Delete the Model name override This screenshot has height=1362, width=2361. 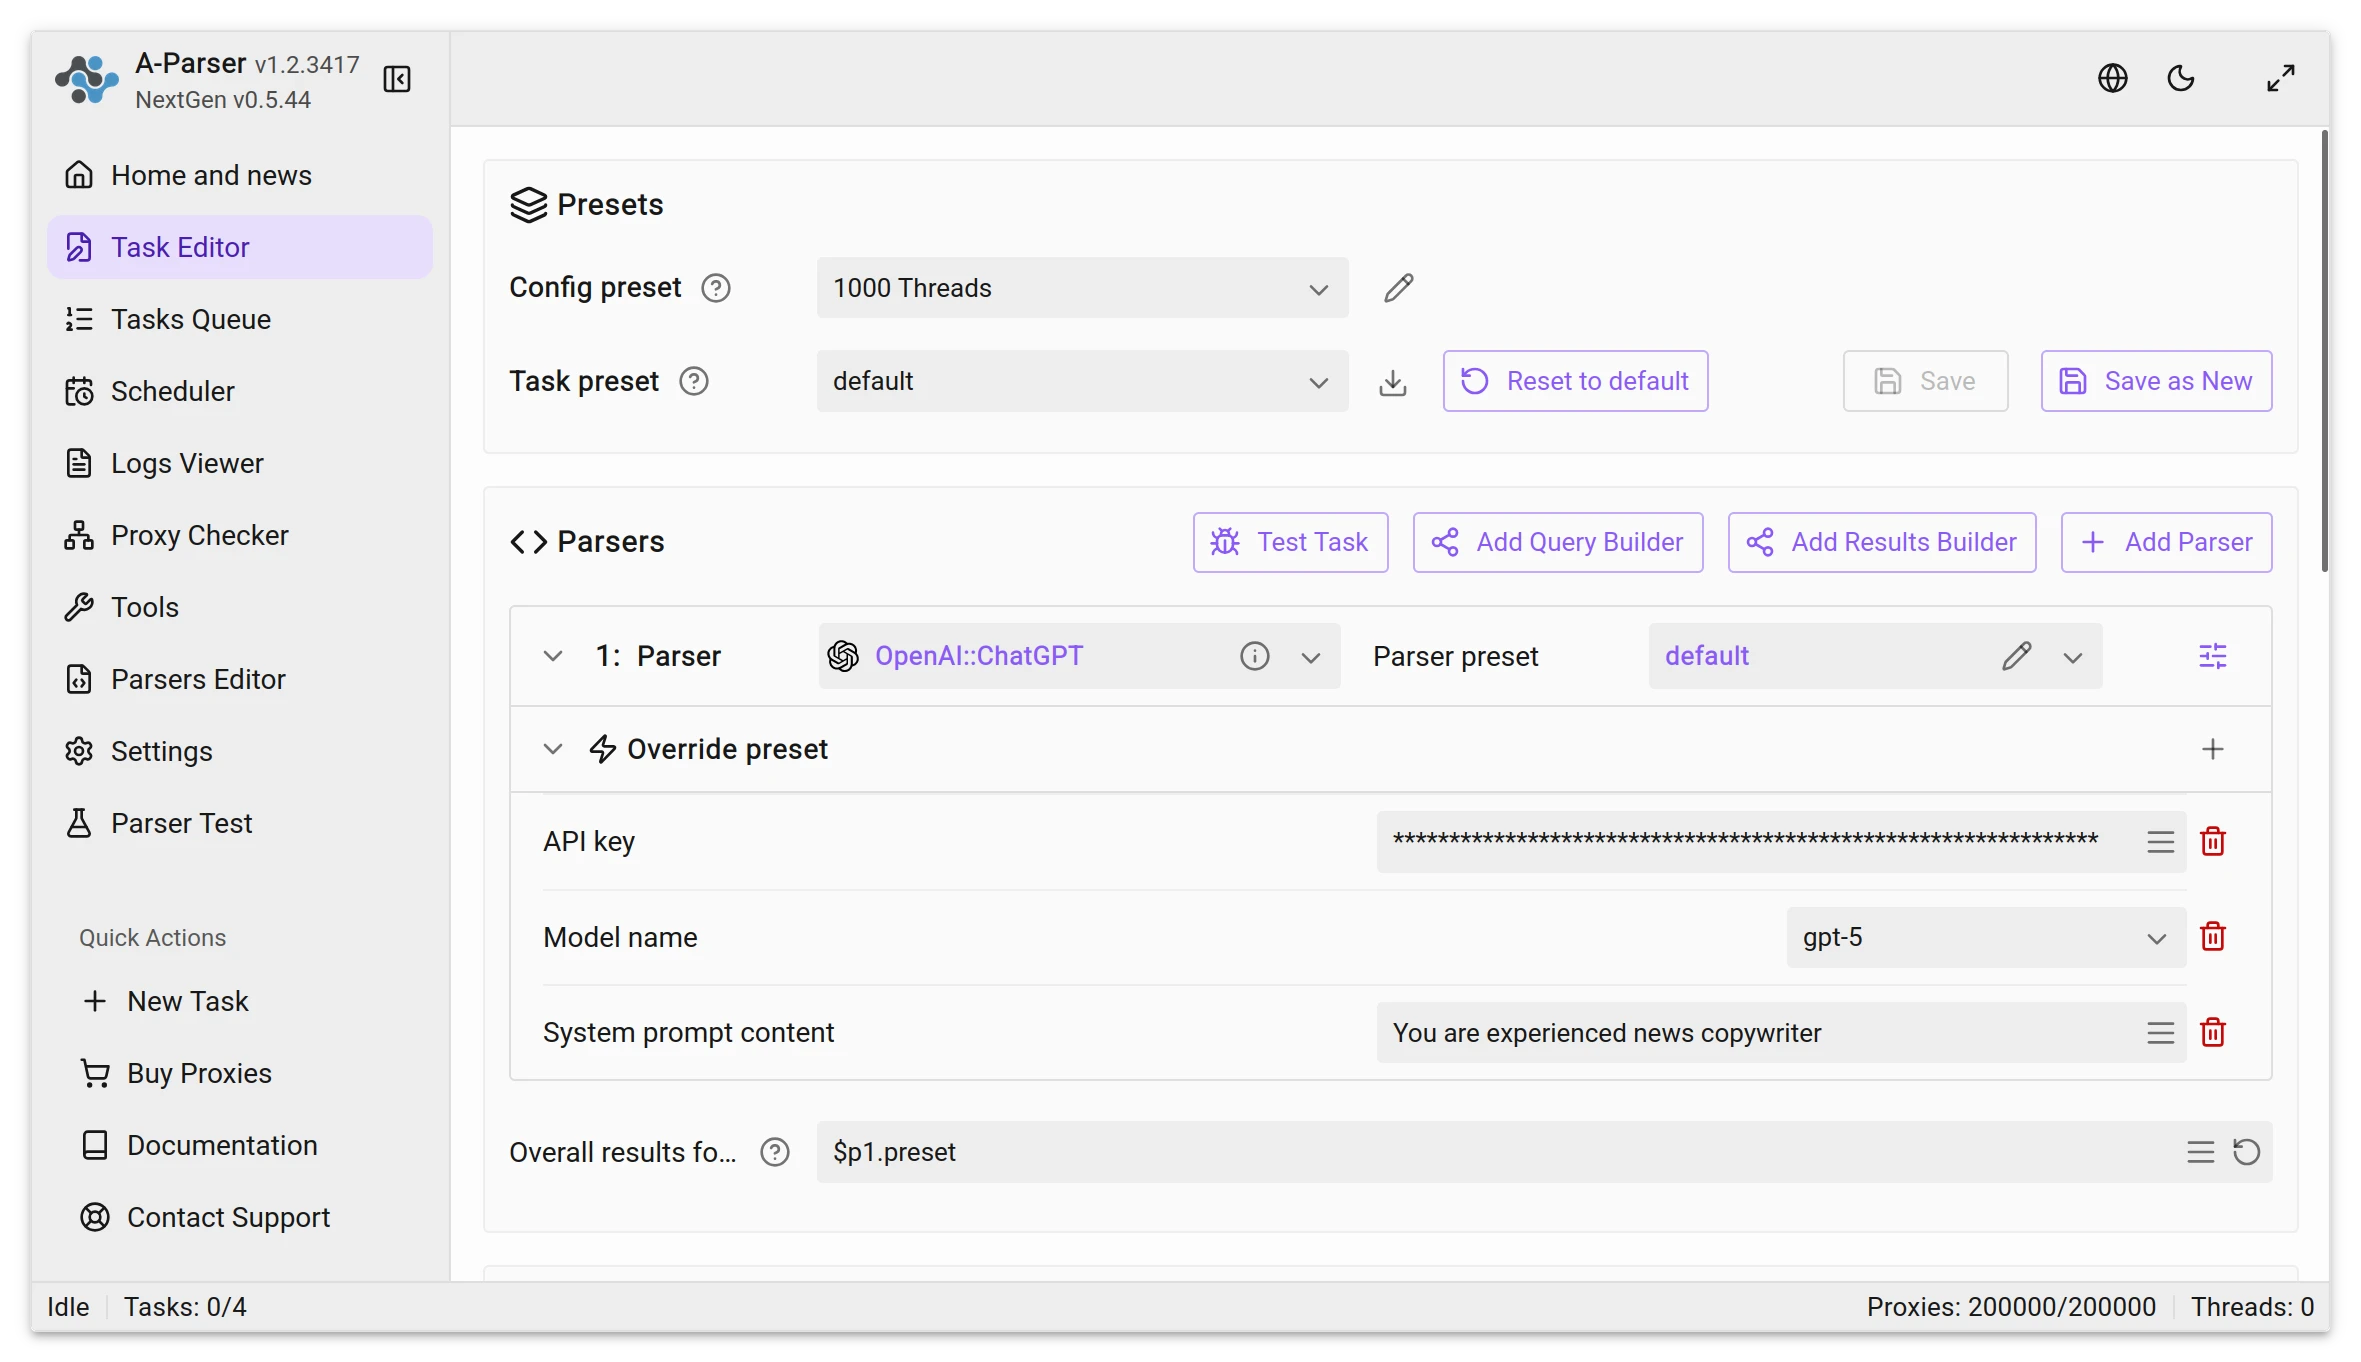click(2213, 937)
